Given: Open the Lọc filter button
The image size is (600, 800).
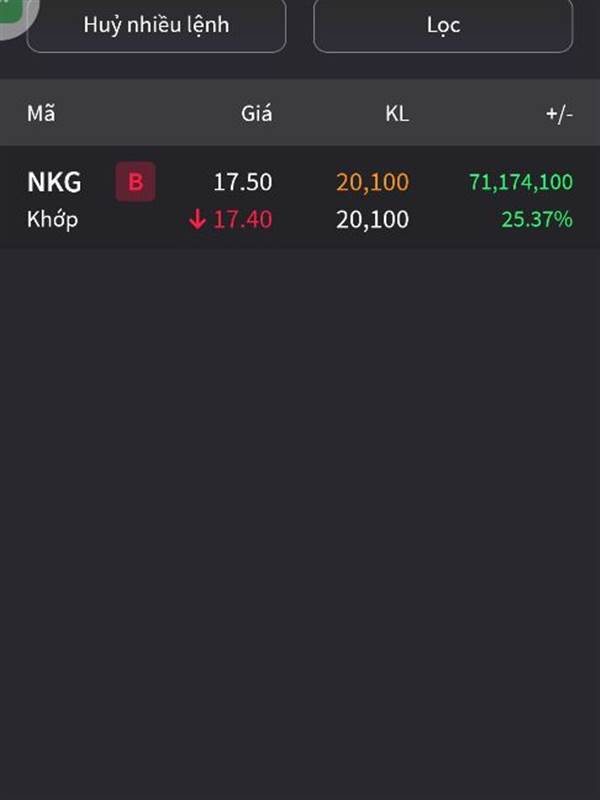Looking at the screenshot, I should pyautogui.click(x=443, y=25).
